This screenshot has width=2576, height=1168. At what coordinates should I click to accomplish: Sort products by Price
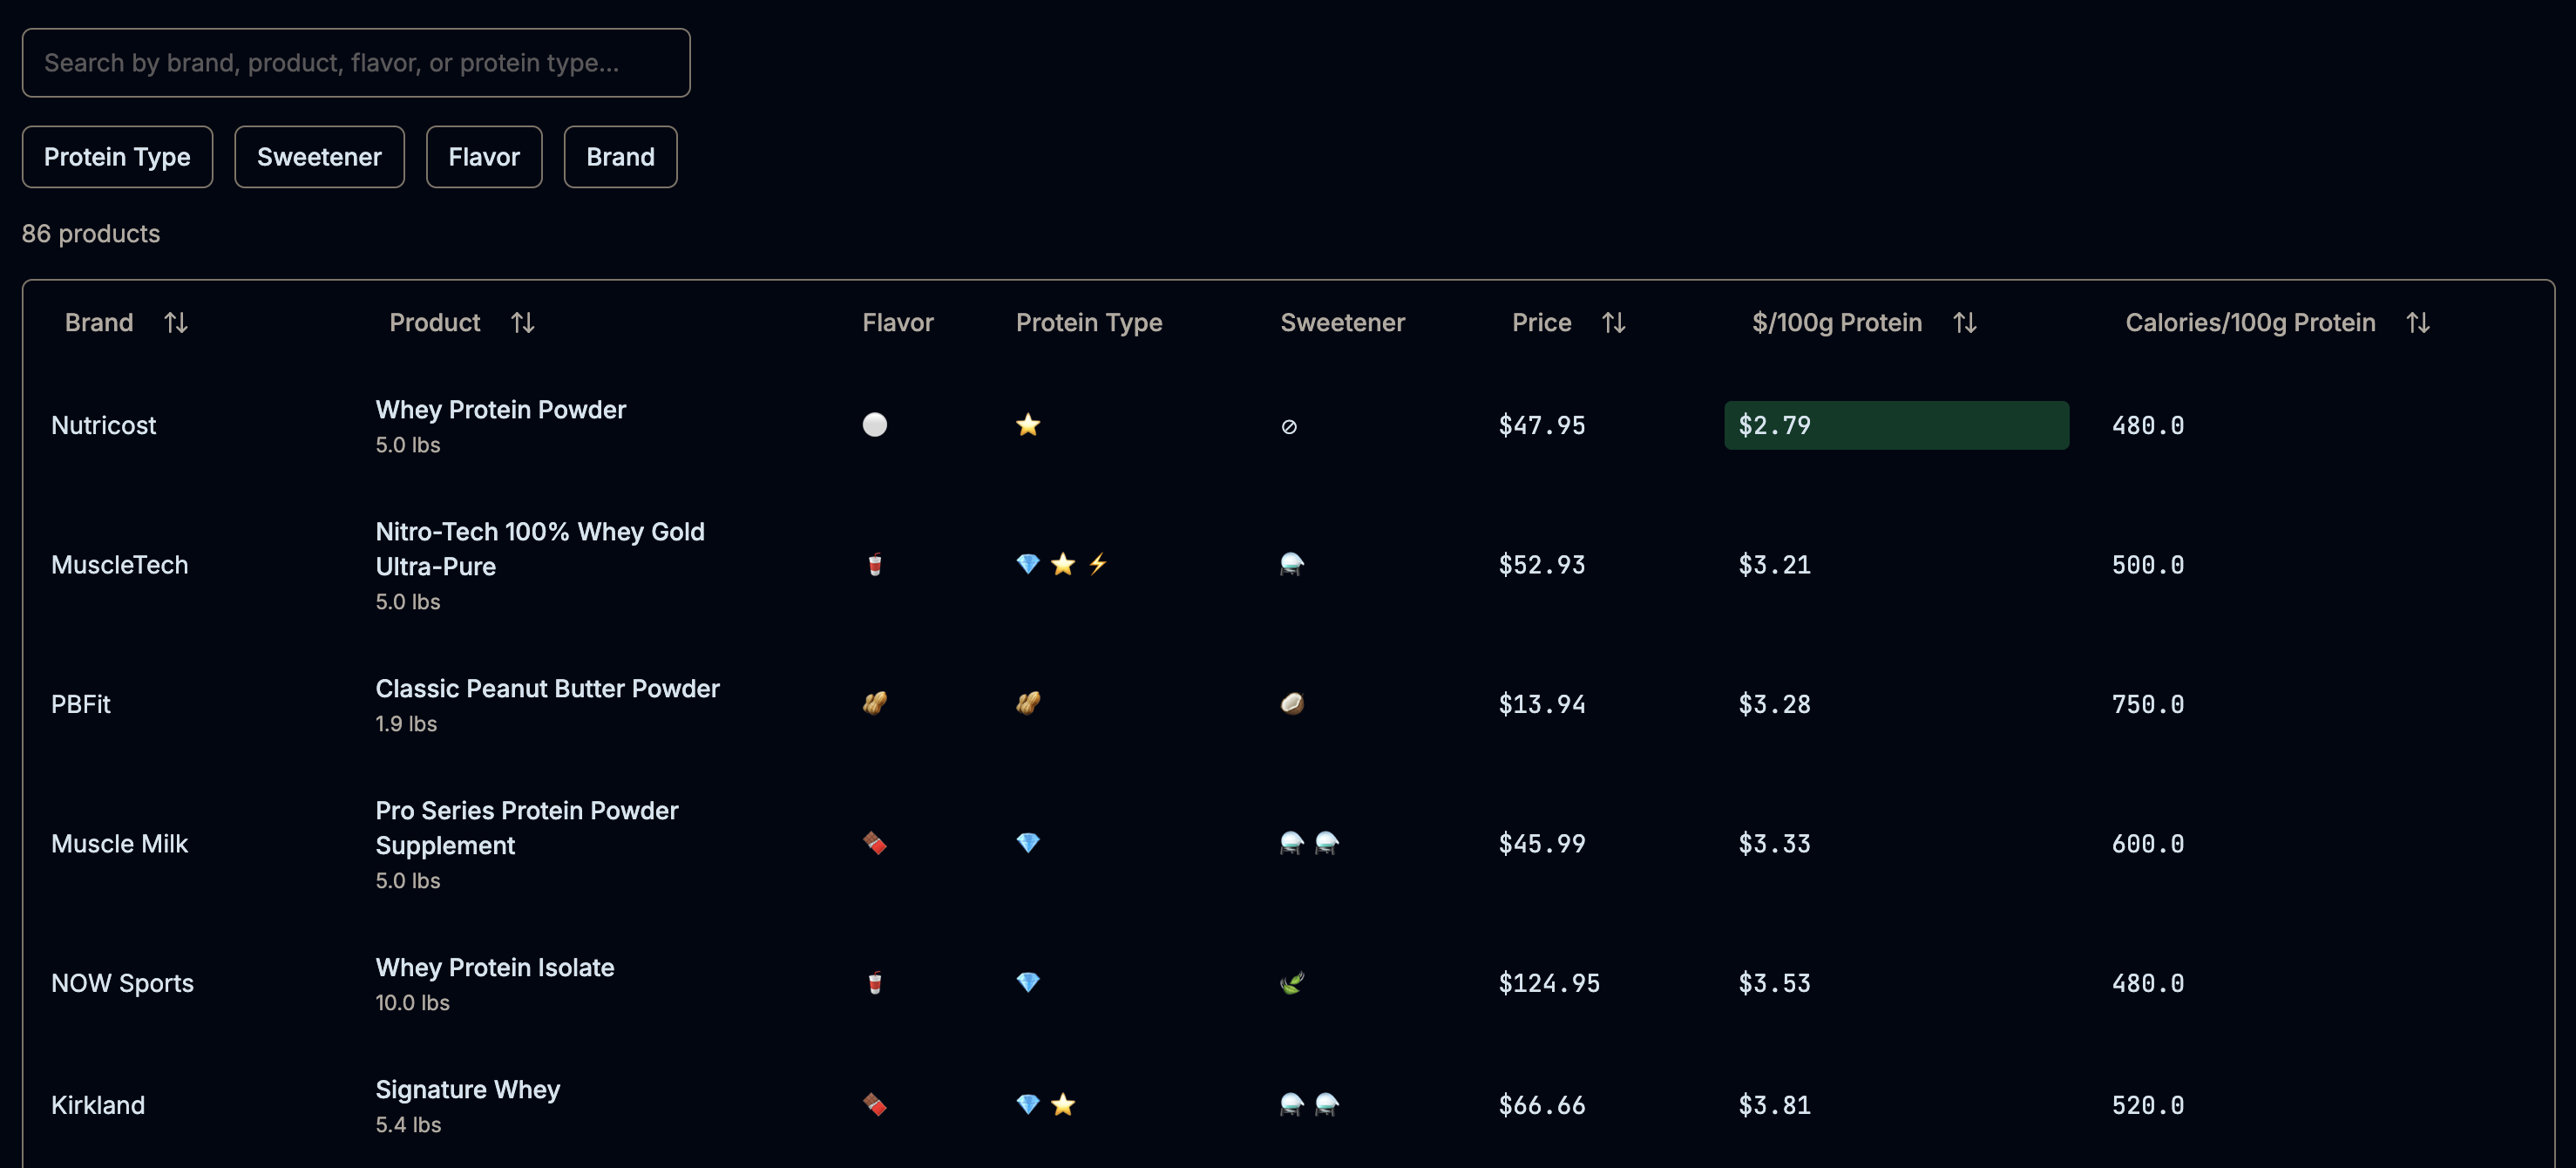coord(1614,322)
